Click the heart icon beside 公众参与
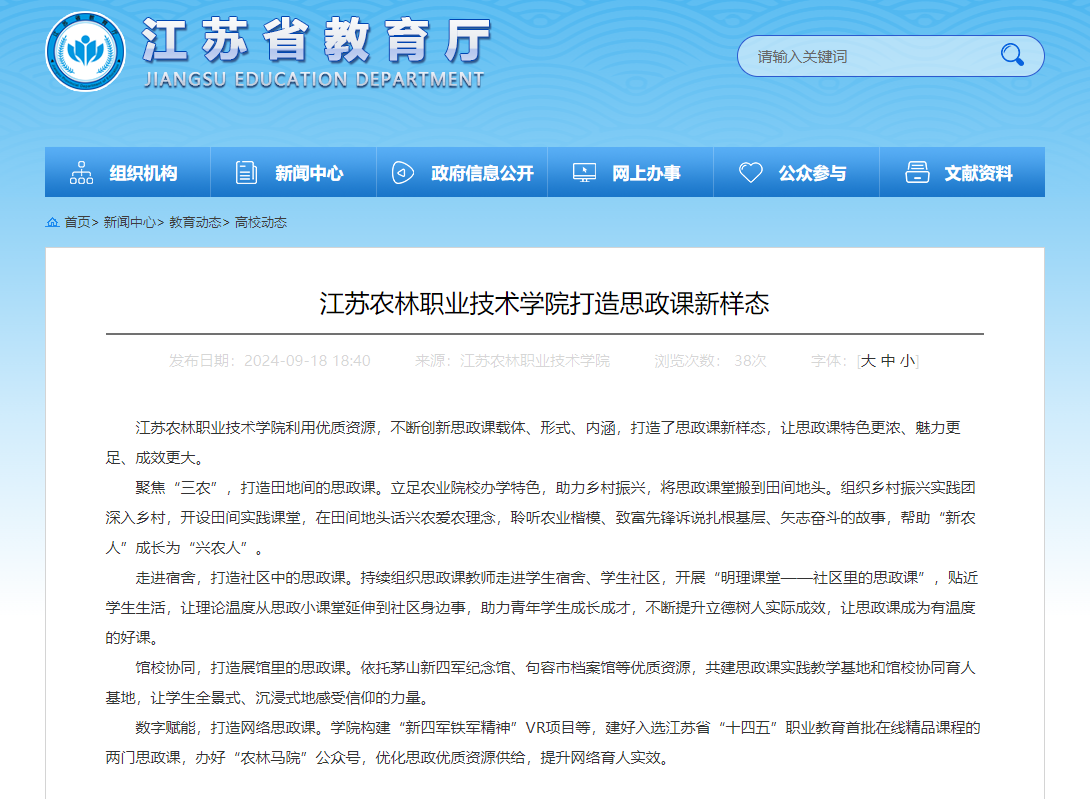 750,173
